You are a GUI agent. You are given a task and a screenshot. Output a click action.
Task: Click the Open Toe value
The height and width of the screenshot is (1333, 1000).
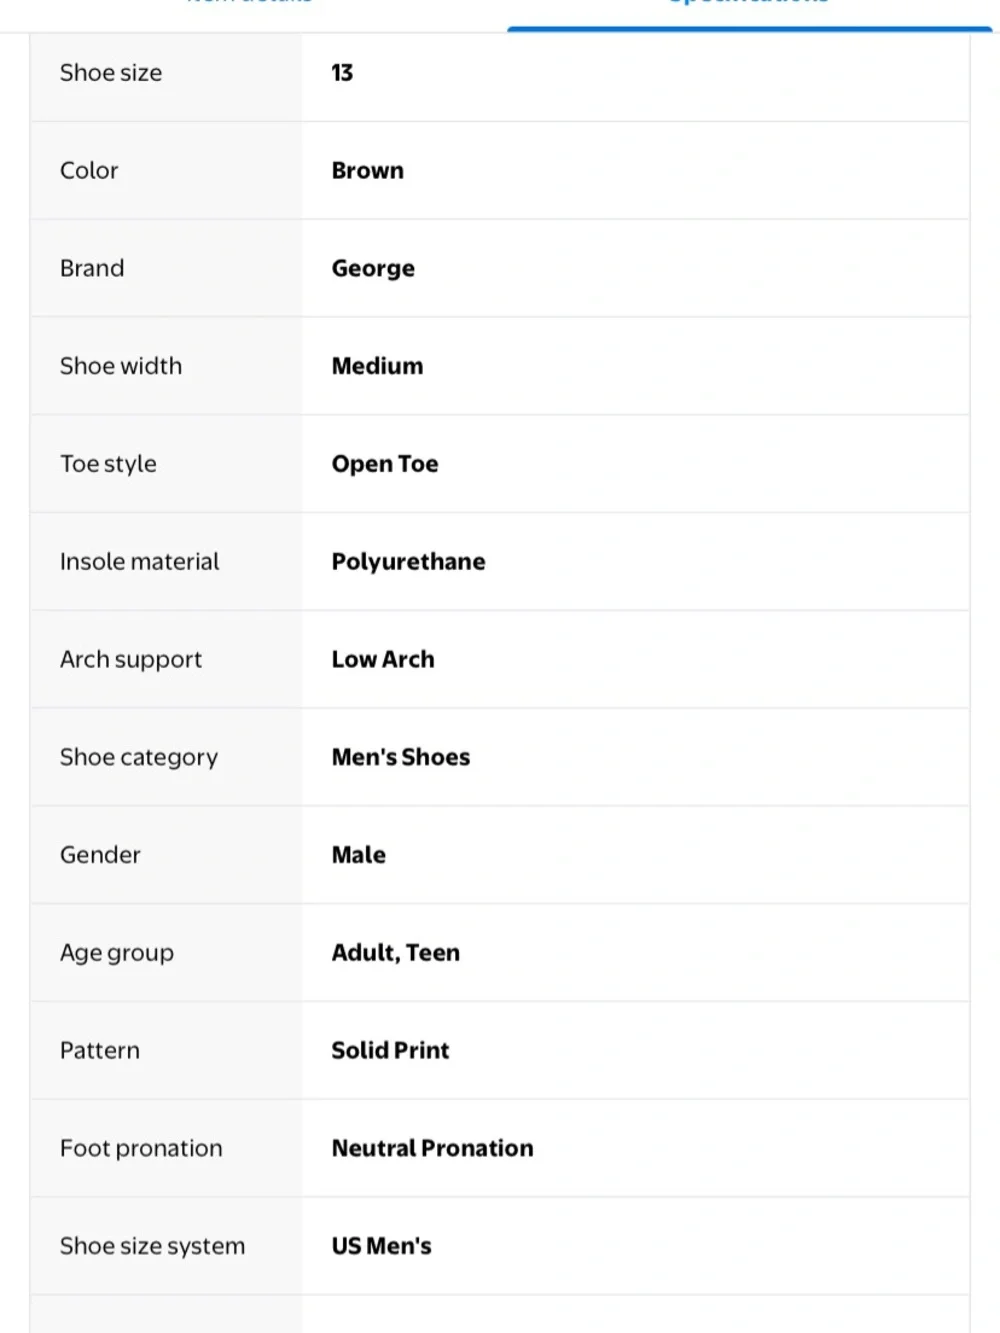coord(385,464)
